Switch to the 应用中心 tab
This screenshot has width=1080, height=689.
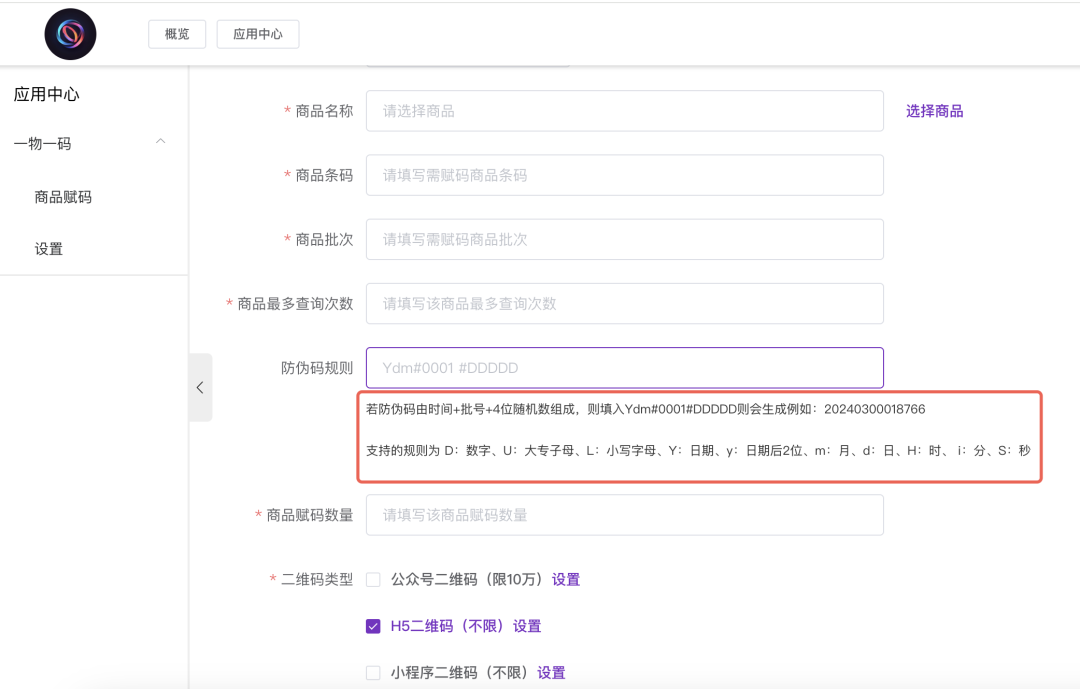click(258, 34)
